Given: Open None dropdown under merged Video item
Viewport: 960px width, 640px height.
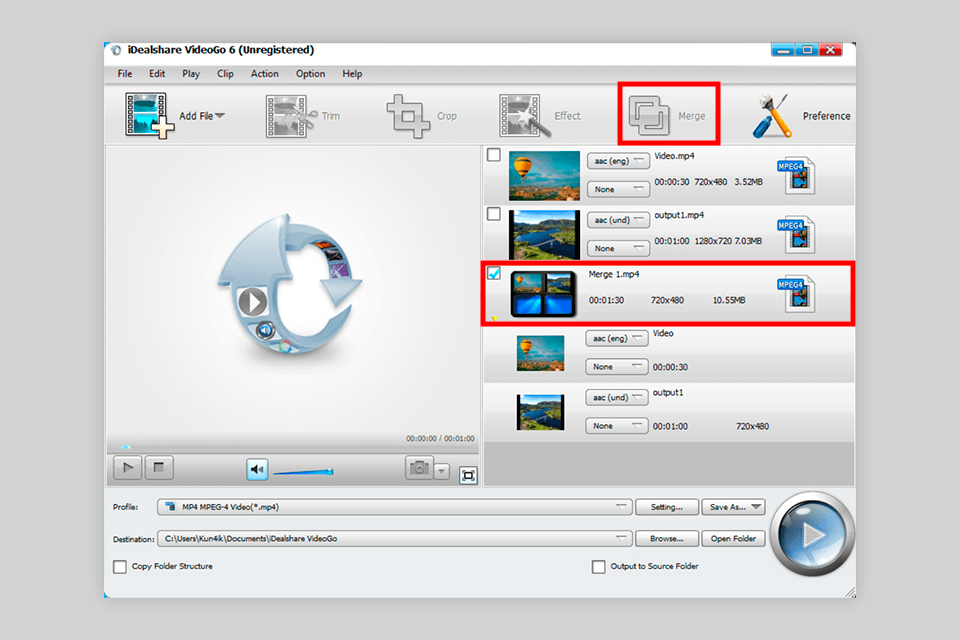Looking at the screenshot, I should (x=617, y=366).
